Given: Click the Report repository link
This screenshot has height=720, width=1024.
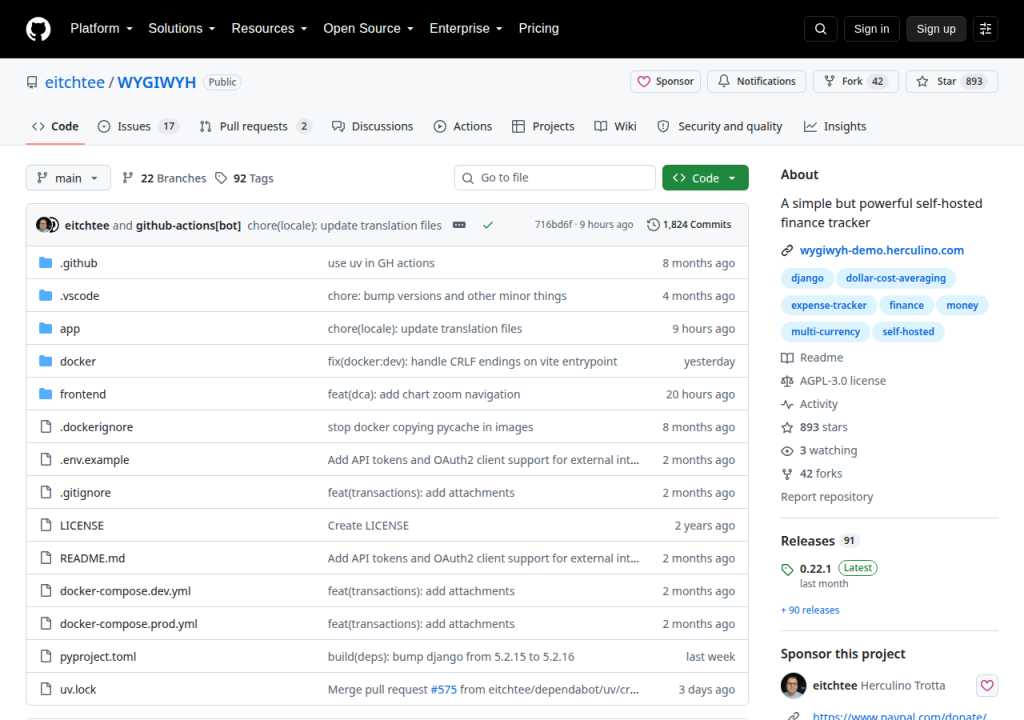Looking at the screenshot, I should (827, 497).
